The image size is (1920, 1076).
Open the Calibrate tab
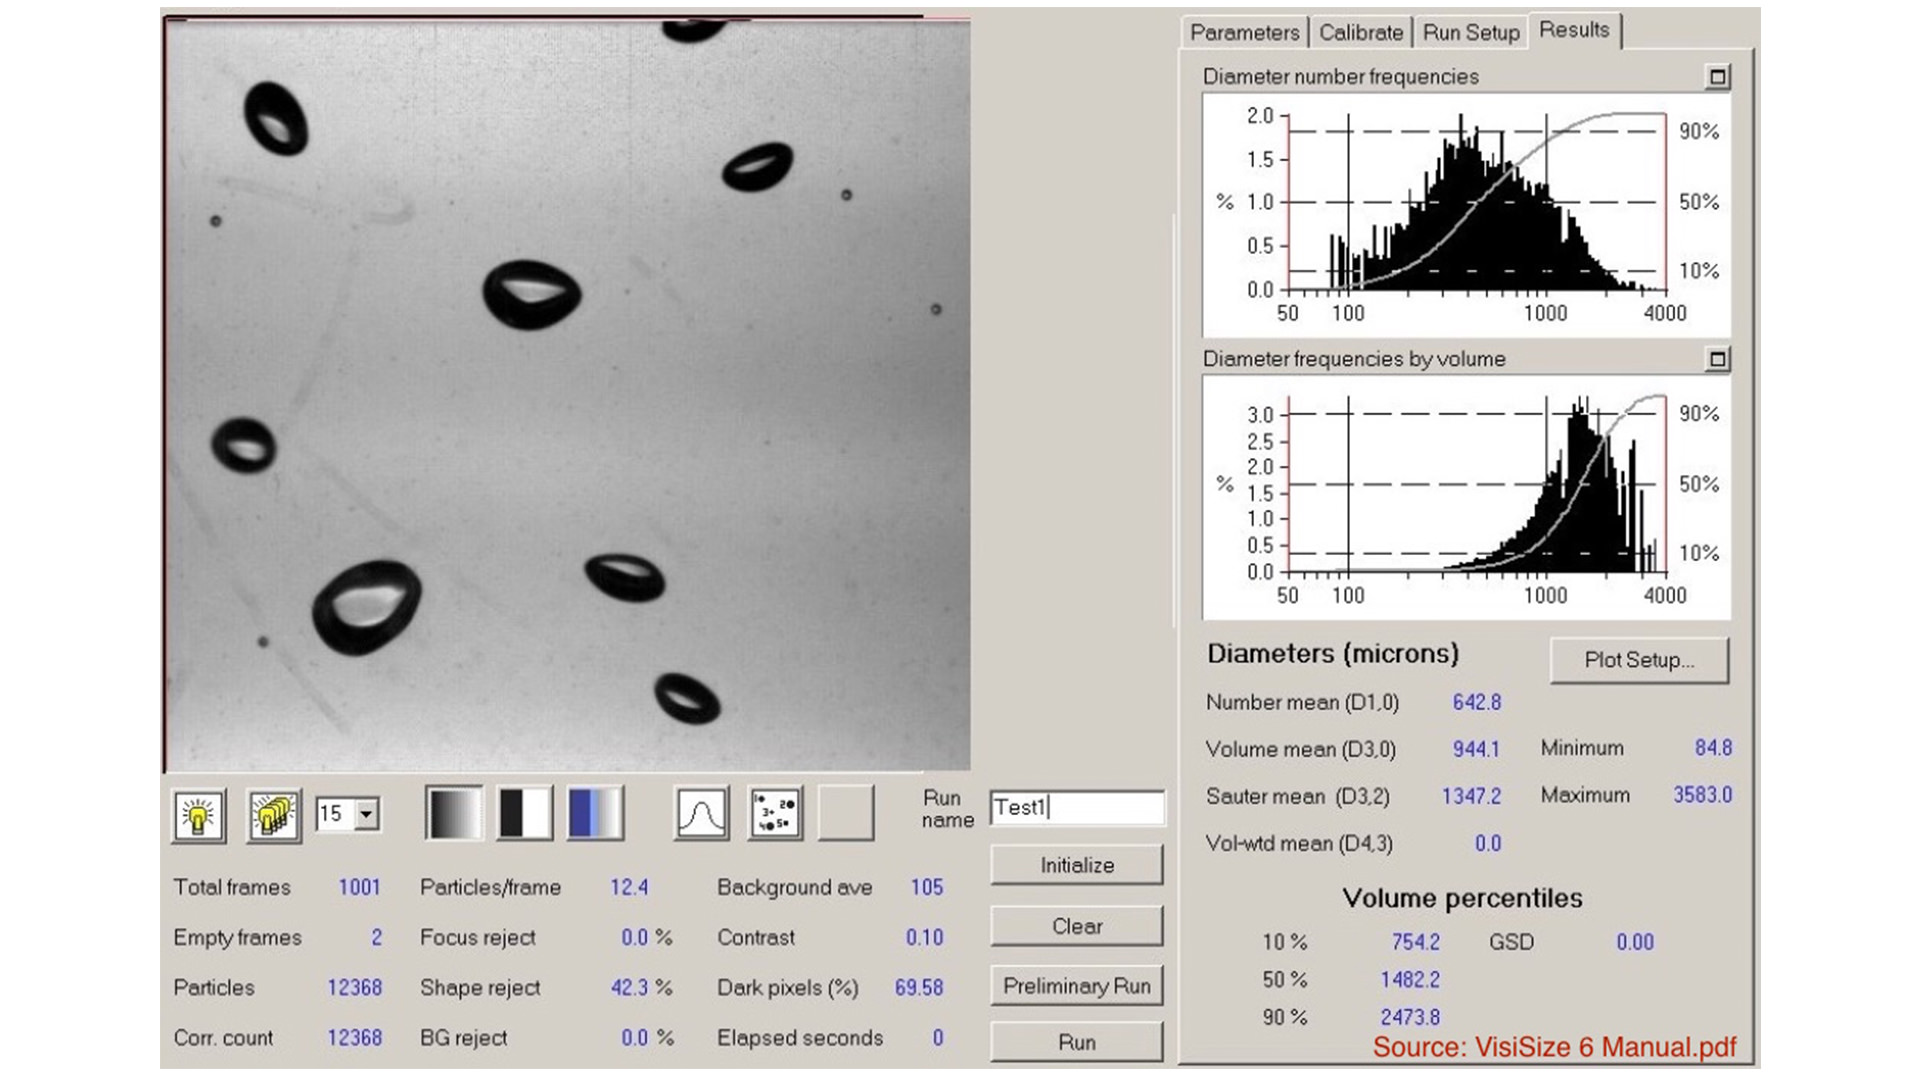[x=1360, y=32]
